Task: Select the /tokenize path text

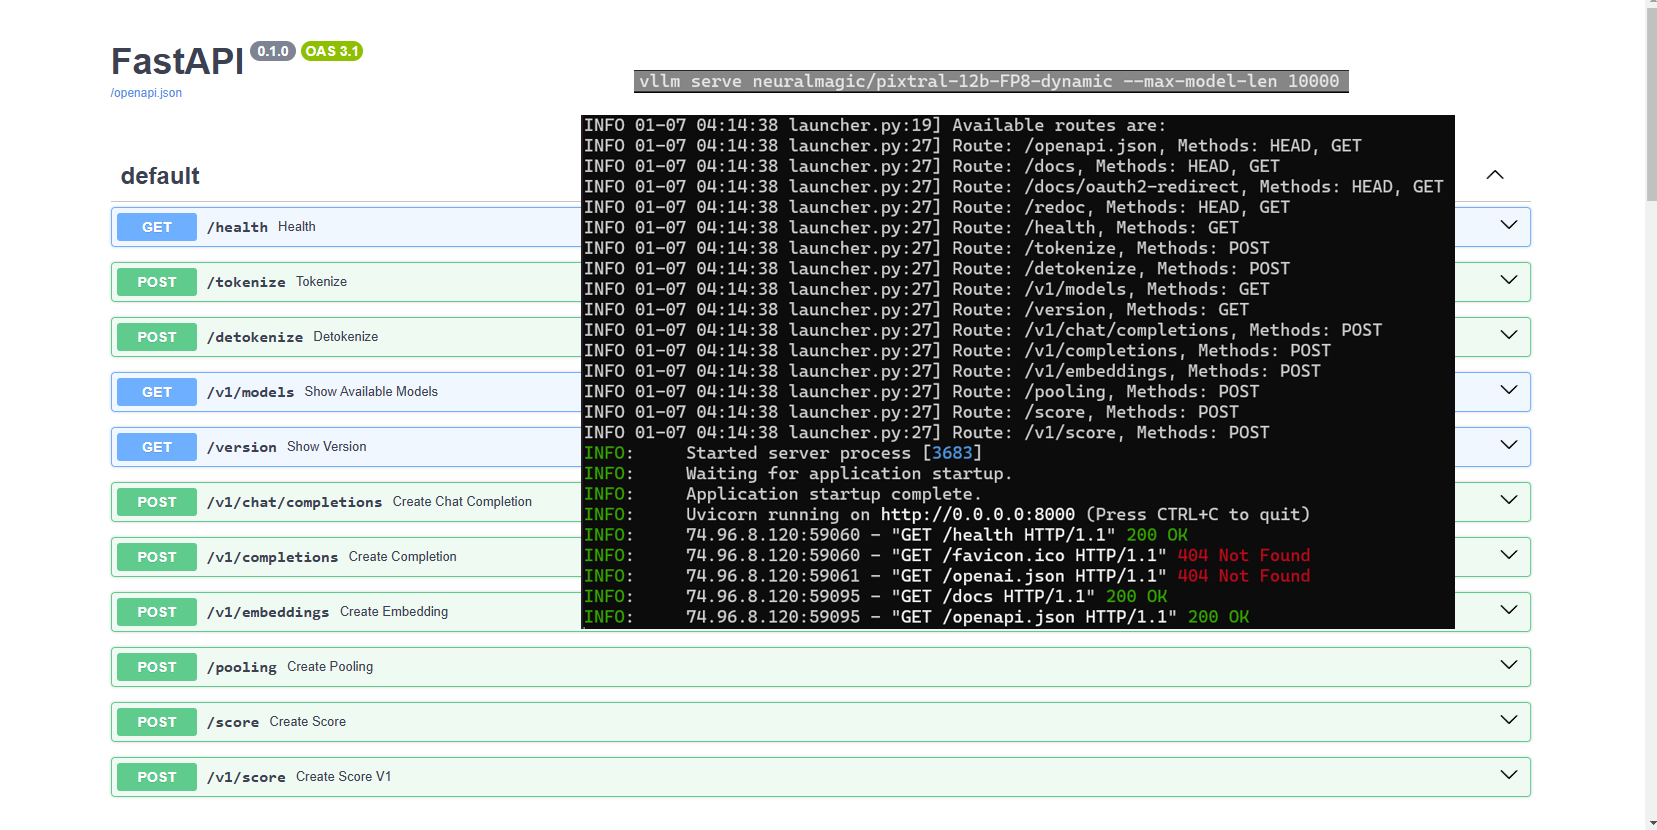Action: (246, 282)
